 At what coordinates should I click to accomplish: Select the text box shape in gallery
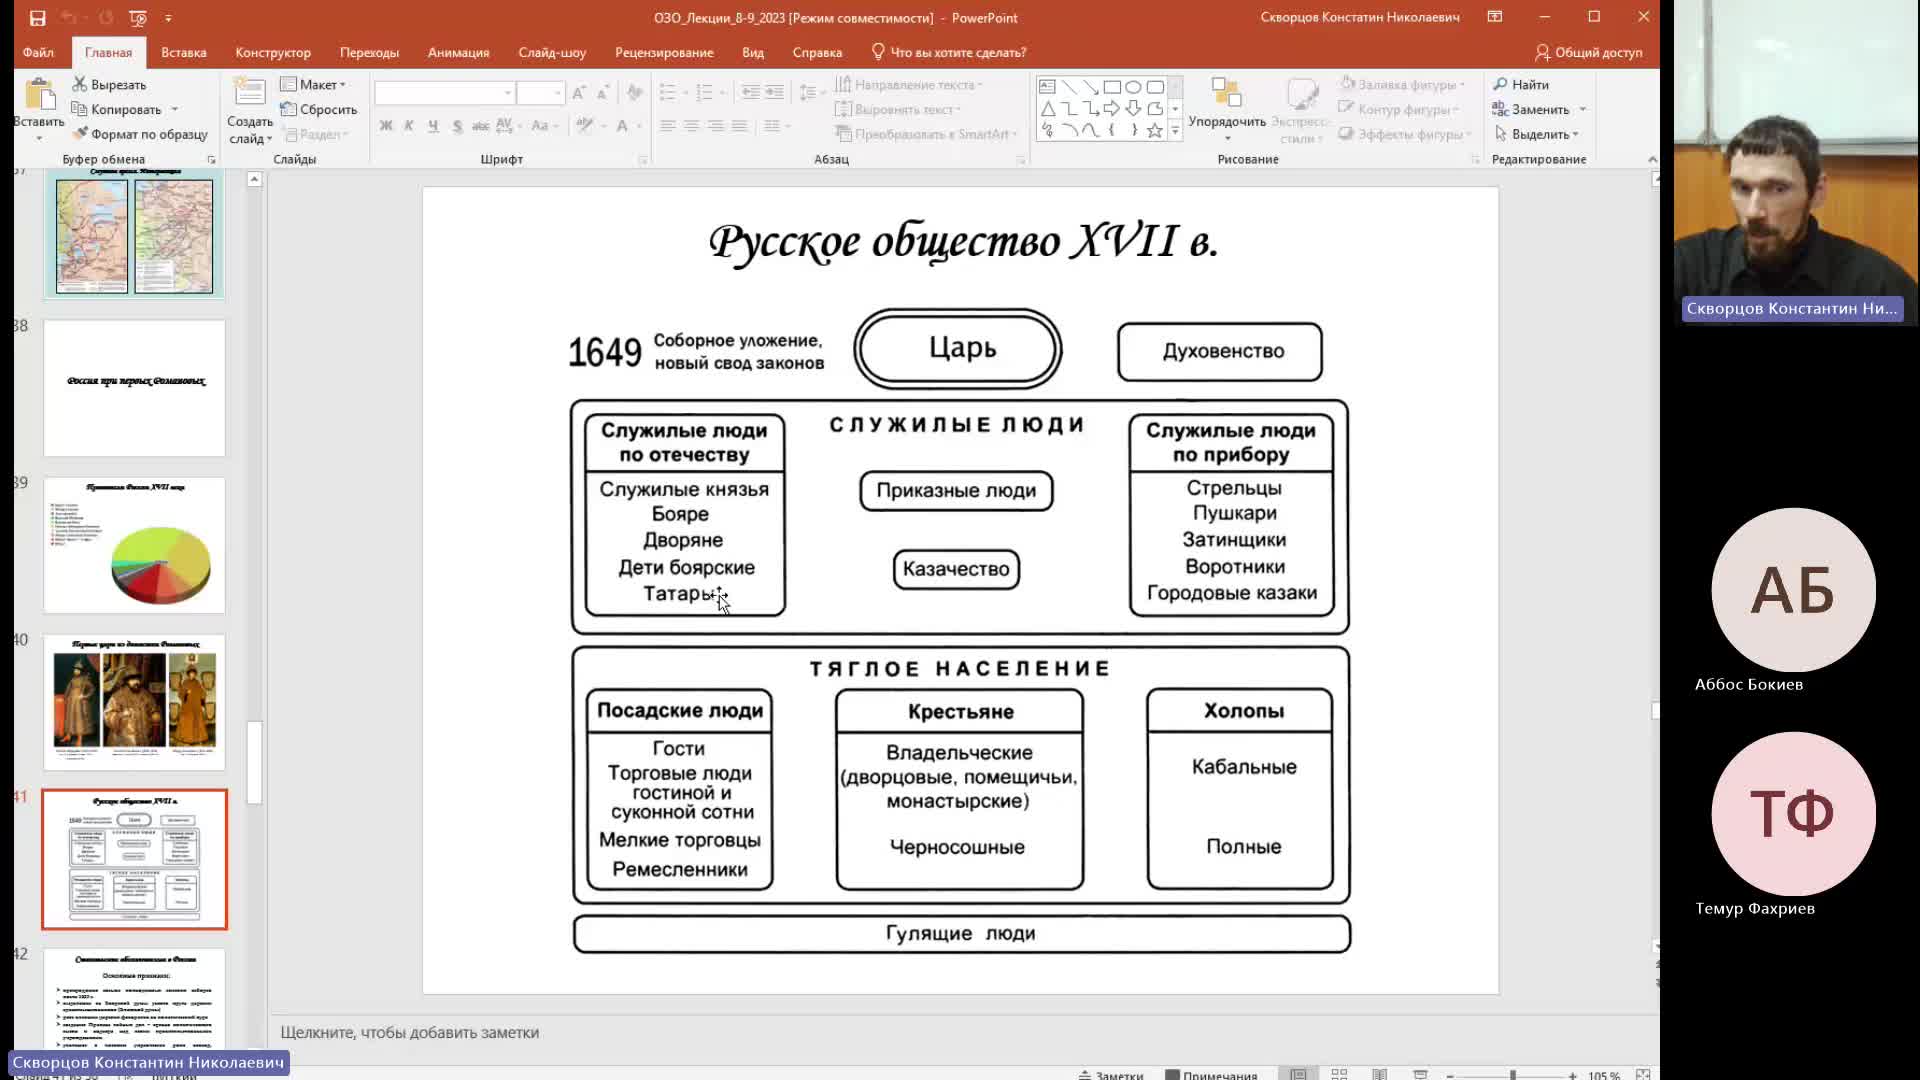point(1047,87)
